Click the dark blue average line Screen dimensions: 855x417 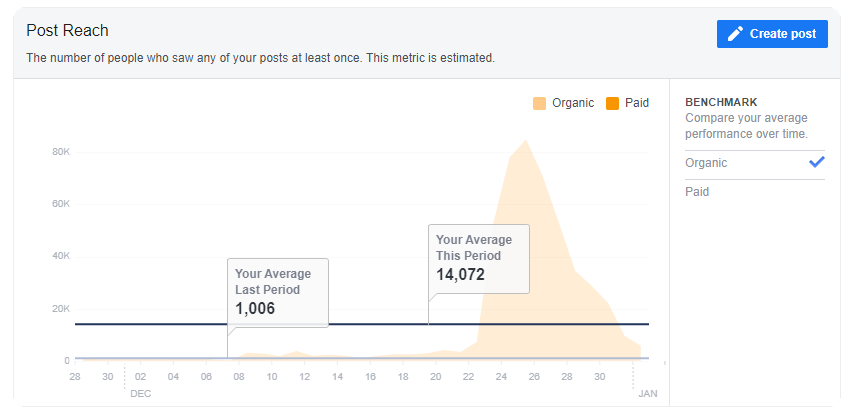[x=362, y=324]
